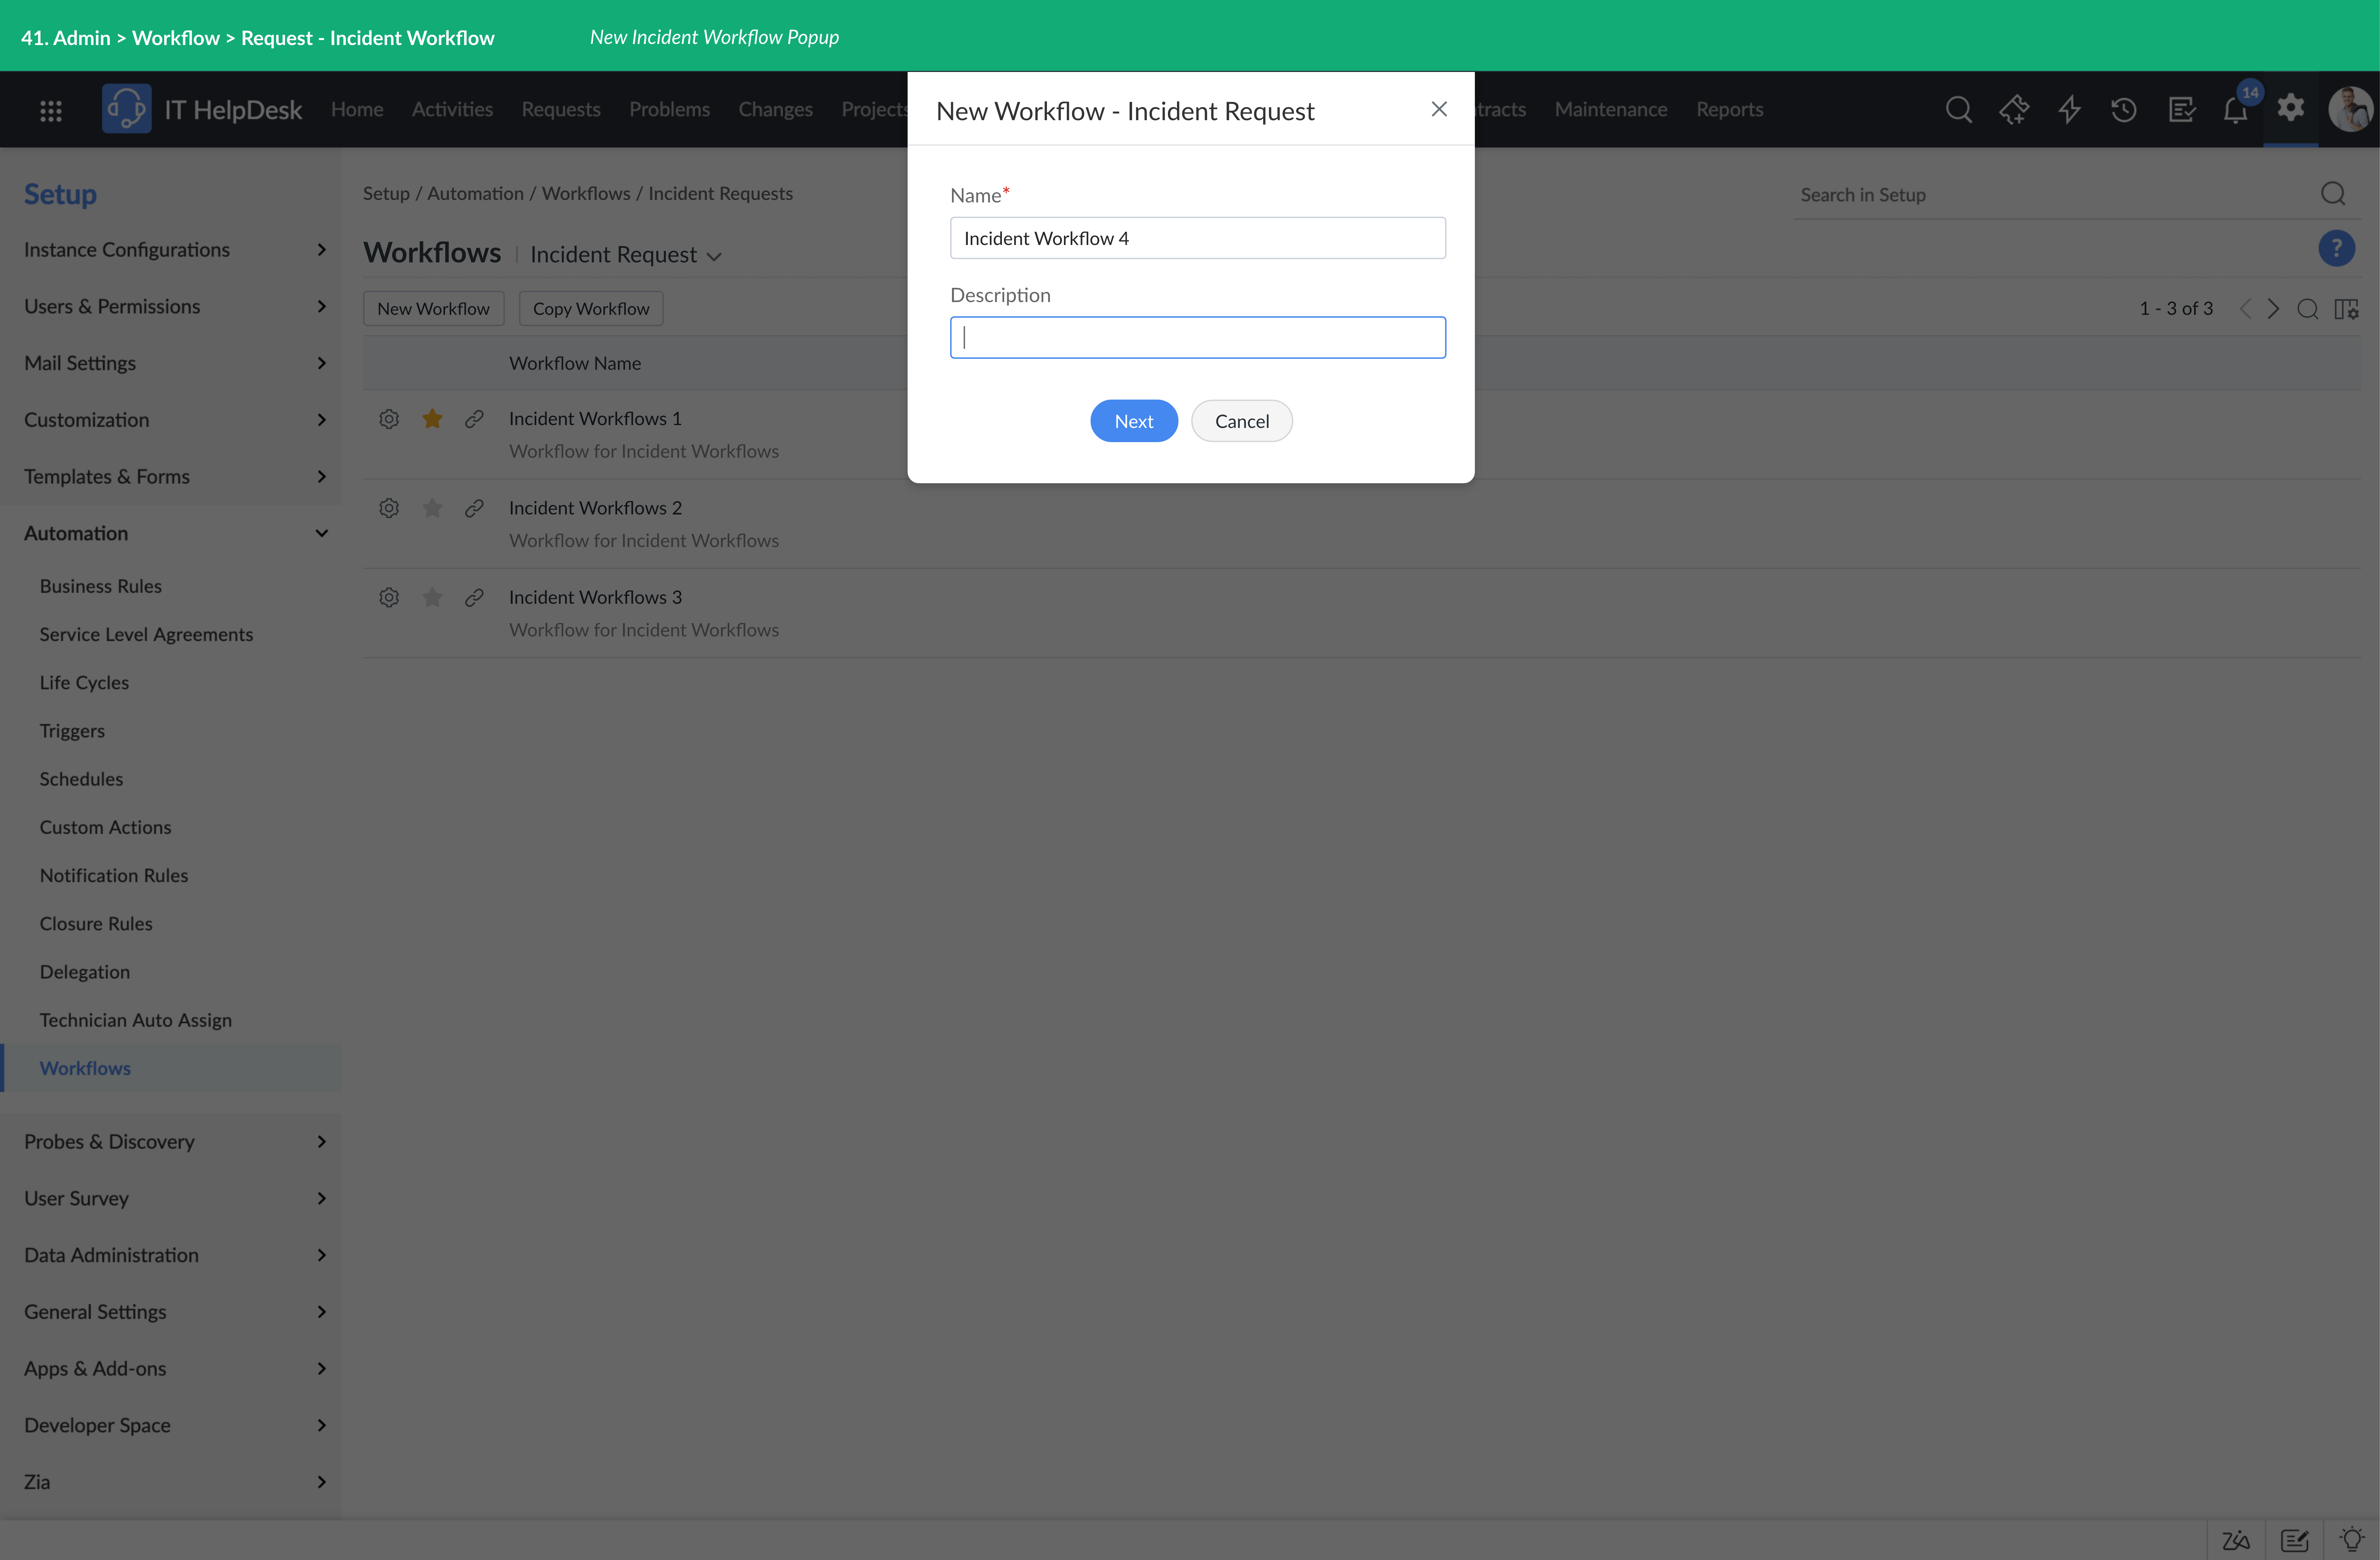Open Technician Auto Assign in sidebar

click(x=136, y=1021)
